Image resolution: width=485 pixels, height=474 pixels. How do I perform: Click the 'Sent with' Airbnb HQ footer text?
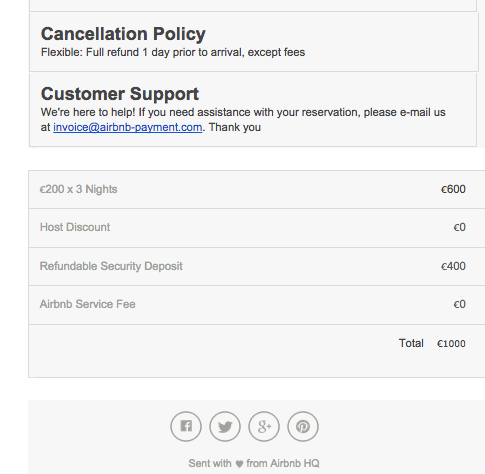tap(254, 463)
